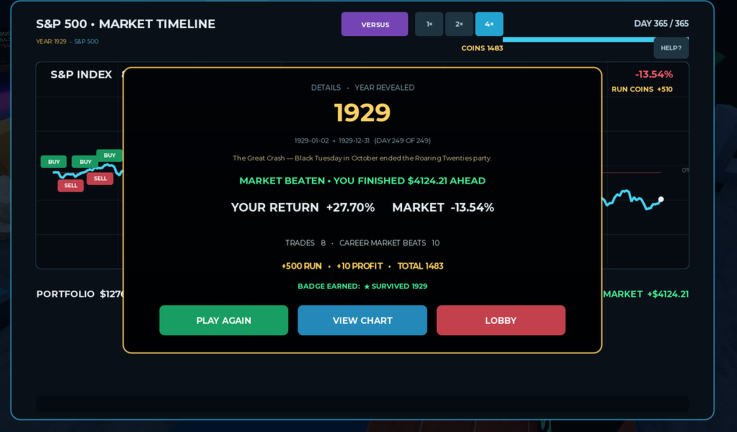Click the day progress bar

click(x=596, y=39)
